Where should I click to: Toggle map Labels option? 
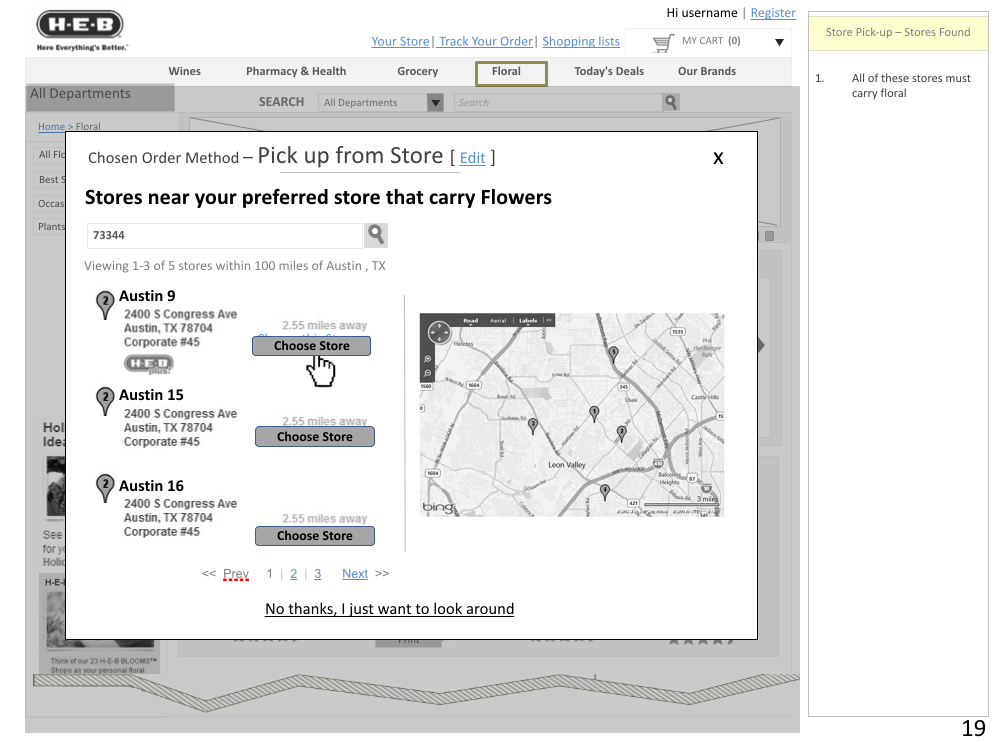[528, 321]
